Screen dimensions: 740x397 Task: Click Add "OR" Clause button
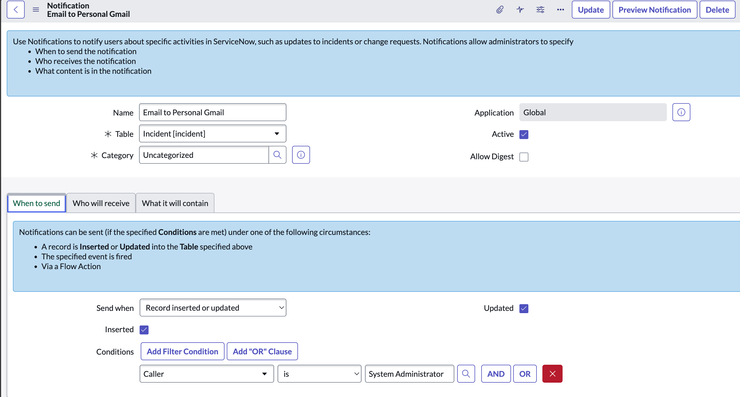(262, 351)
